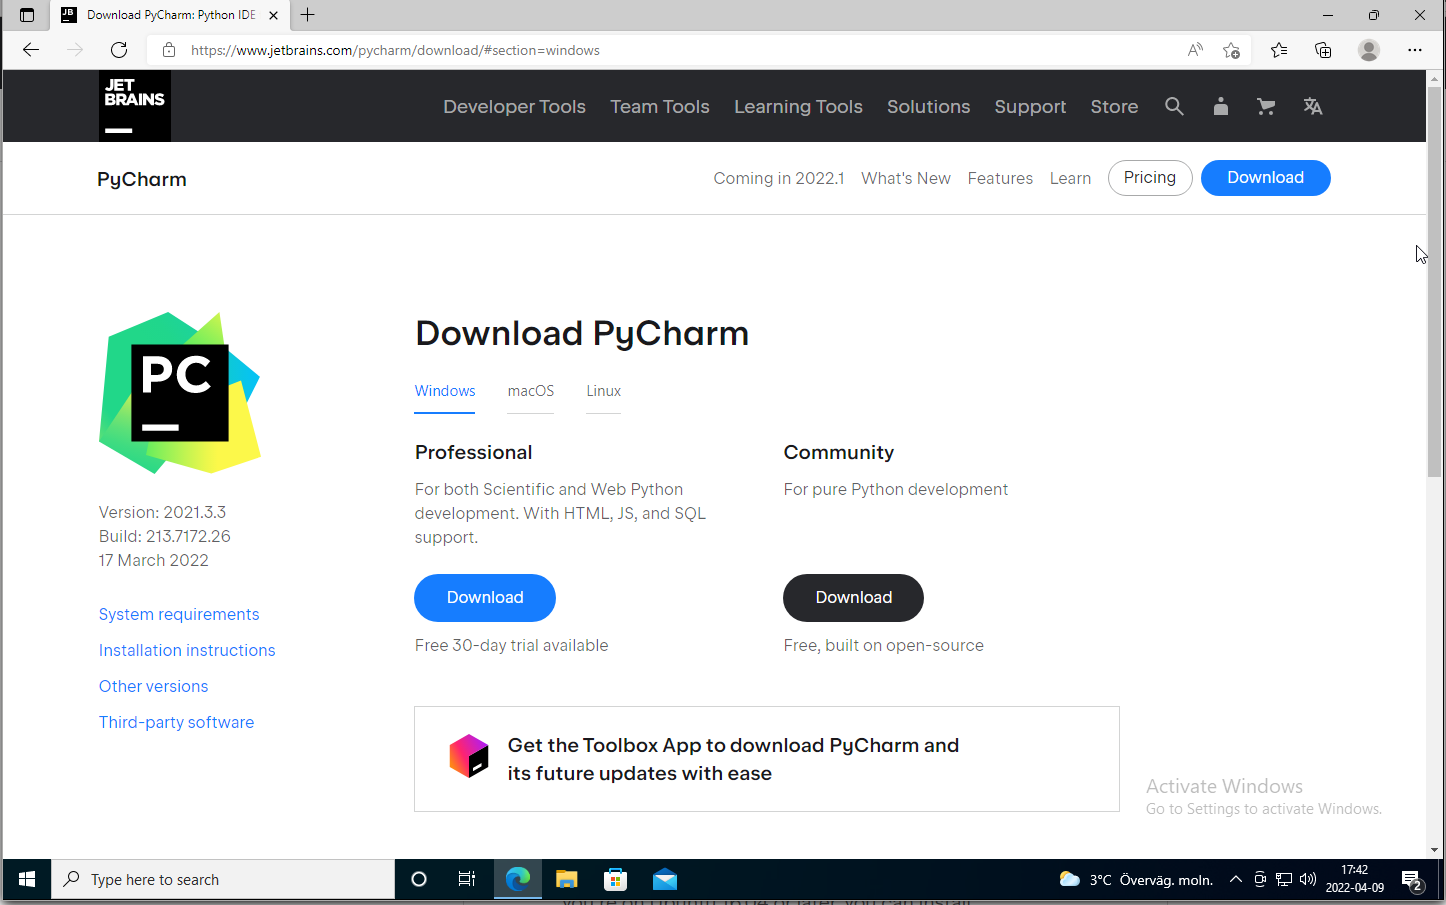Close the Download PyCharm tab
1446x905 pixels.
[273, 15]
